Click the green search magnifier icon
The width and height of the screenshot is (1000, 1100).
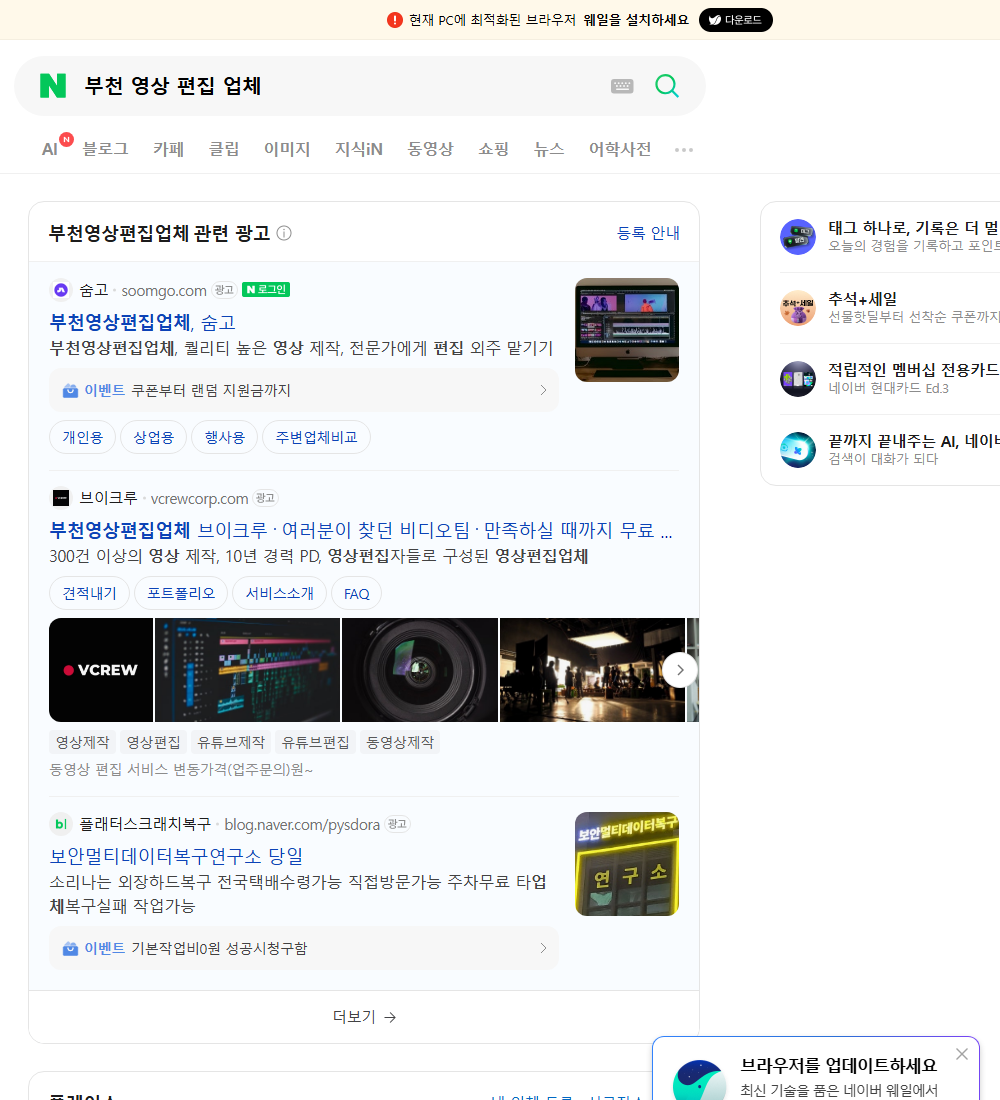(667, 86)
